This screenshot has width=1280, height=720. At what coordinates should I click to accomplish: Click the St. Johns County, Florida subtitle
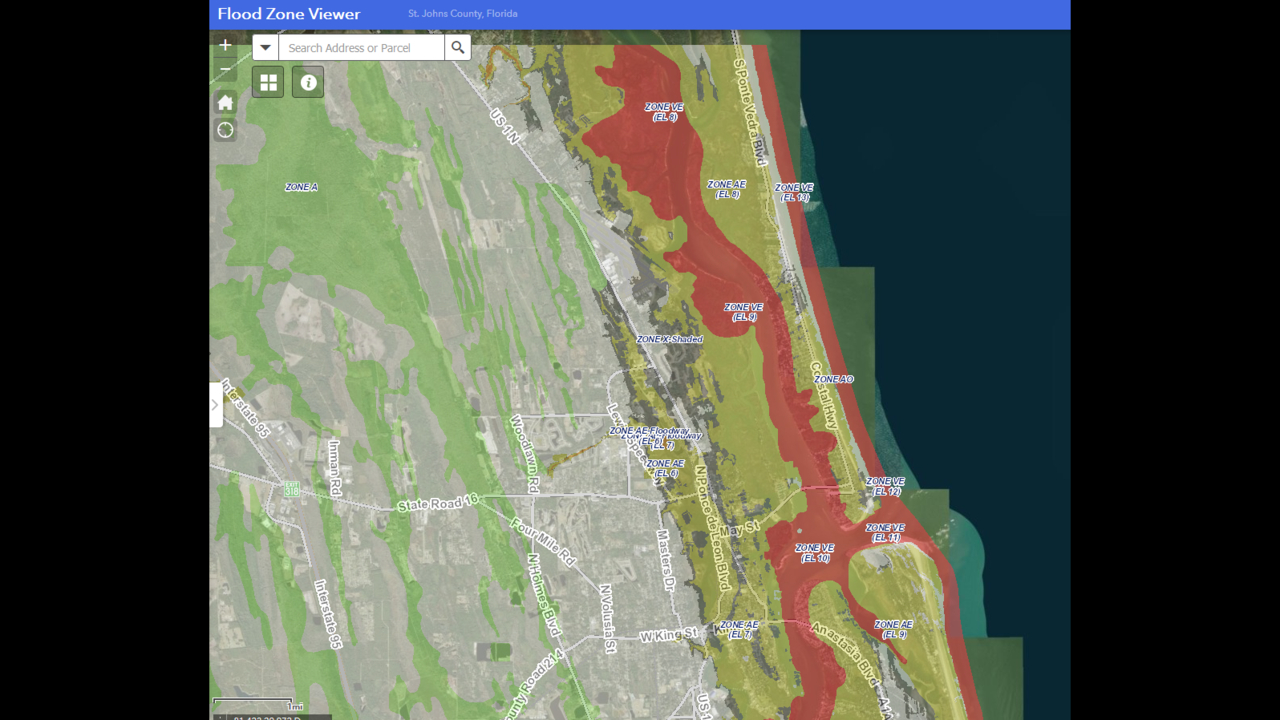(462, 14)
